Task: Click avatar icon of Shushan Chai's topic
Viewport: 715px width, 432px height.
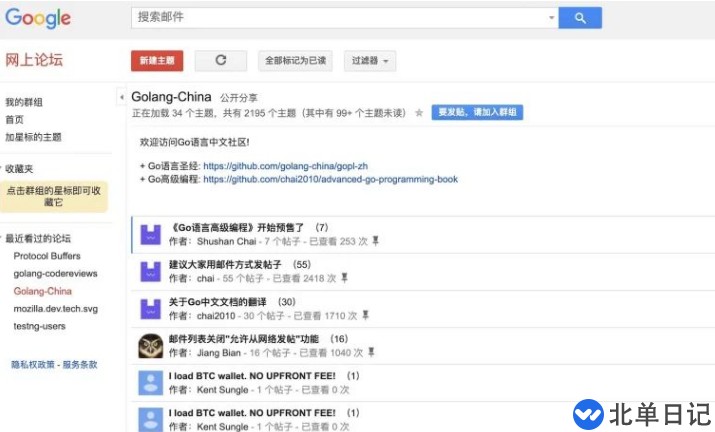Action: click(150, 234)
